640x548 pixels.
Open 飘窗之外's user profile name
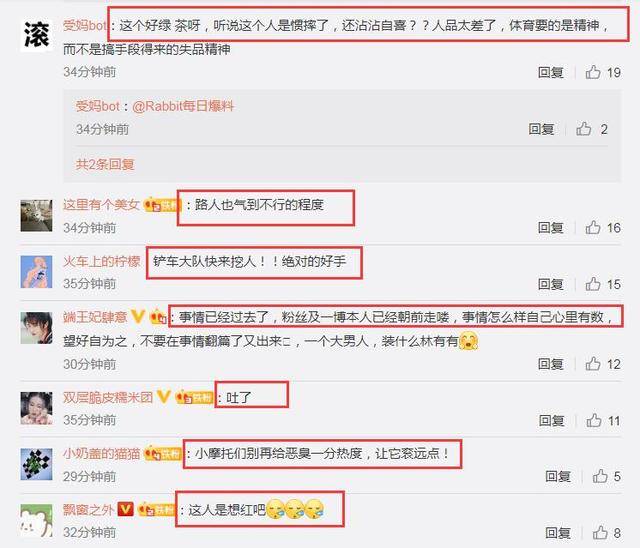tap(88, 510)
